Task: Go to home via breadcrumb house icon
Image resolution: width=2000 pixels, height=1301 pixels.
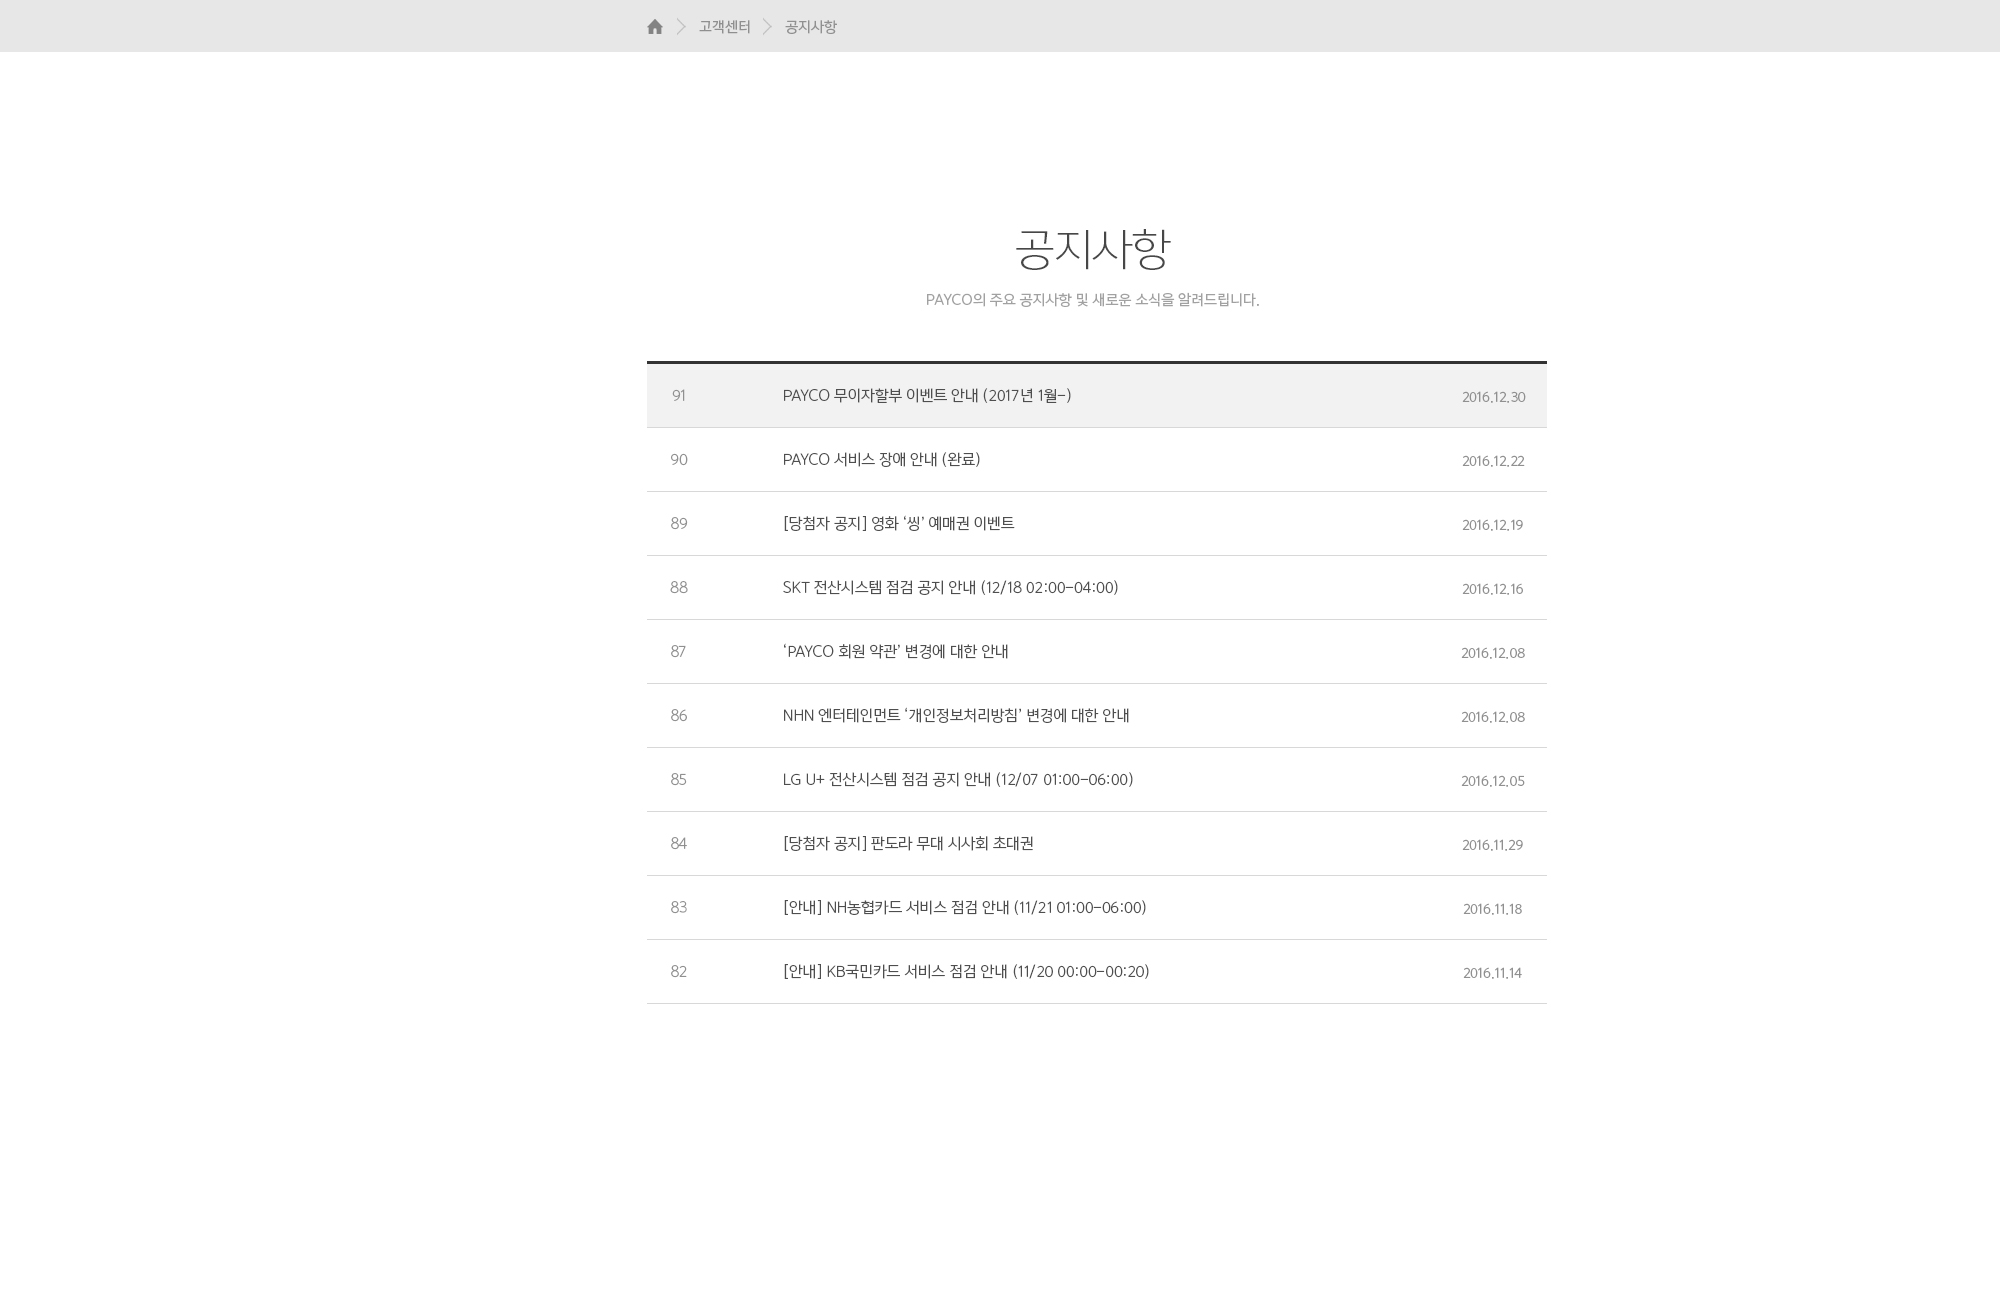Action: pyautogui.click(x=655, y=27)
